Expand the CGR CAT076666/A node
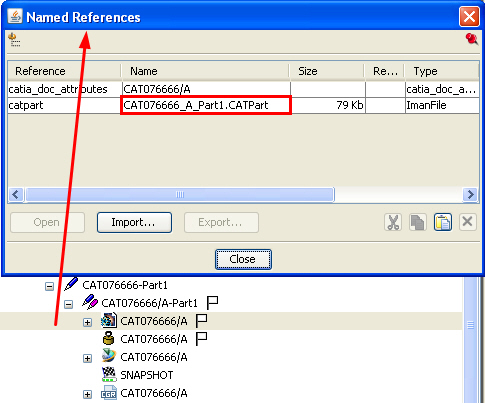 87,394
